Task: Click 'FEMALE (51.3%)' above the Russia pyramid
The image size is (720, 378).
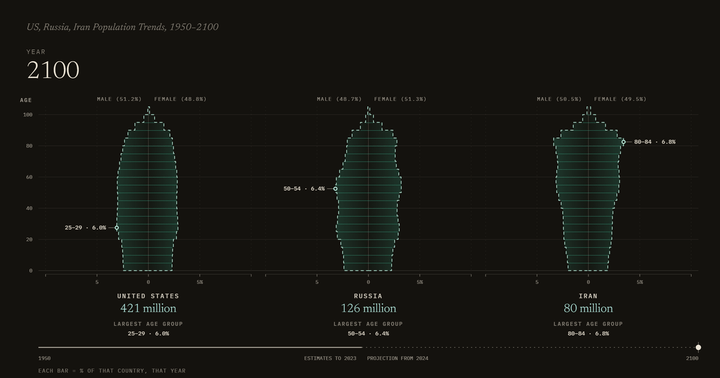Action: tap(400, 99)
